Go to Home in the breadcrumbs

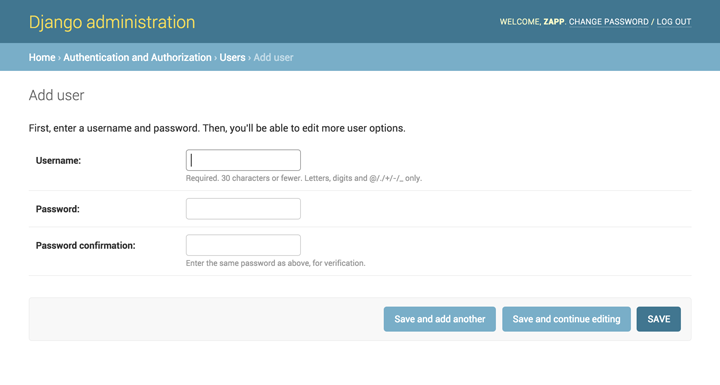42,57
